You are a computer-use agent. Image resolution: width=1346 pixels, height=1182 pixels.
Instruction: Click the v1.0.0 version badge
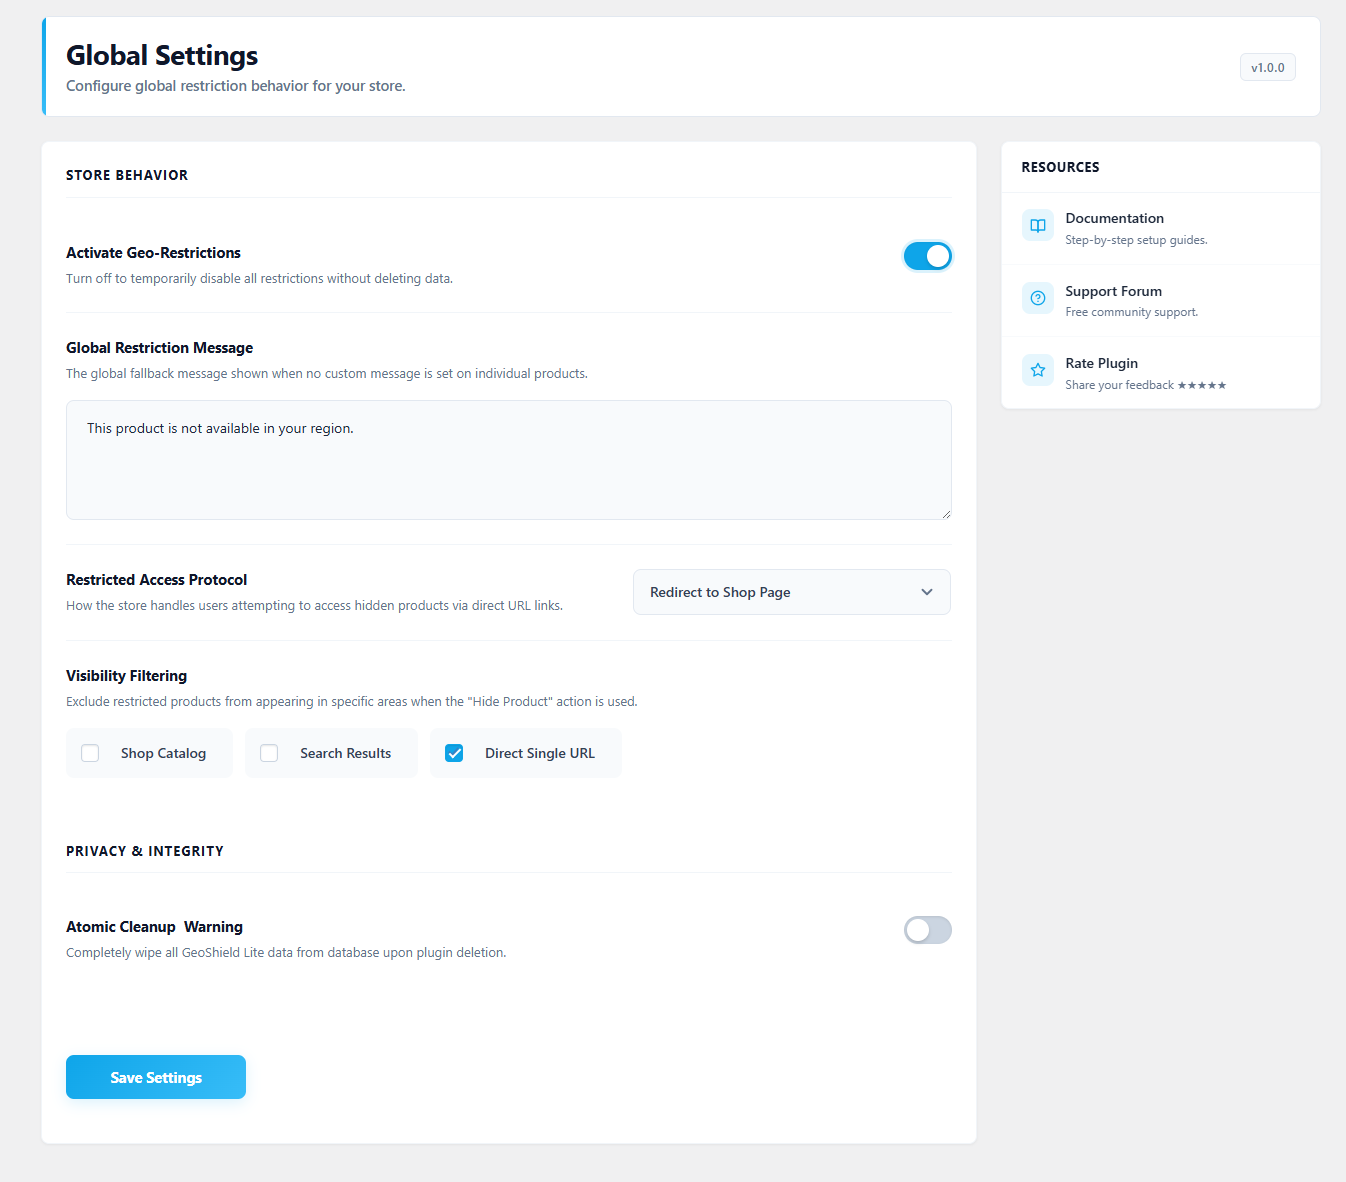pyautogui.click(x=1267, y=67)
